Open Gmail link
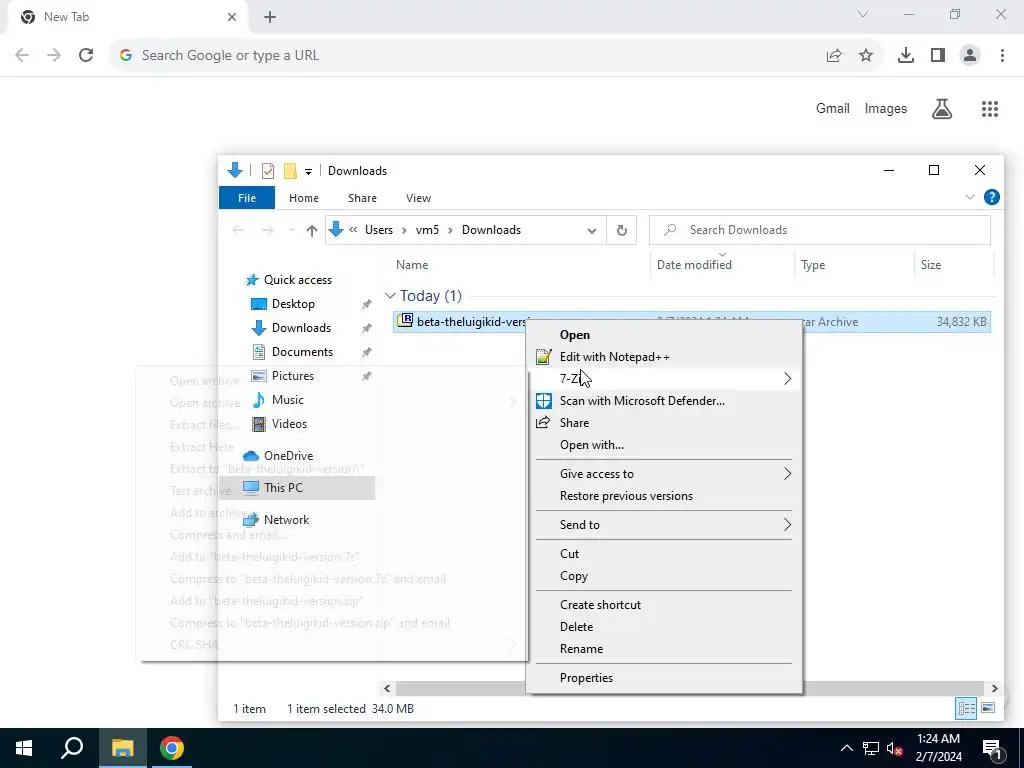The image size is (1024, 768). tap(833, 109)
